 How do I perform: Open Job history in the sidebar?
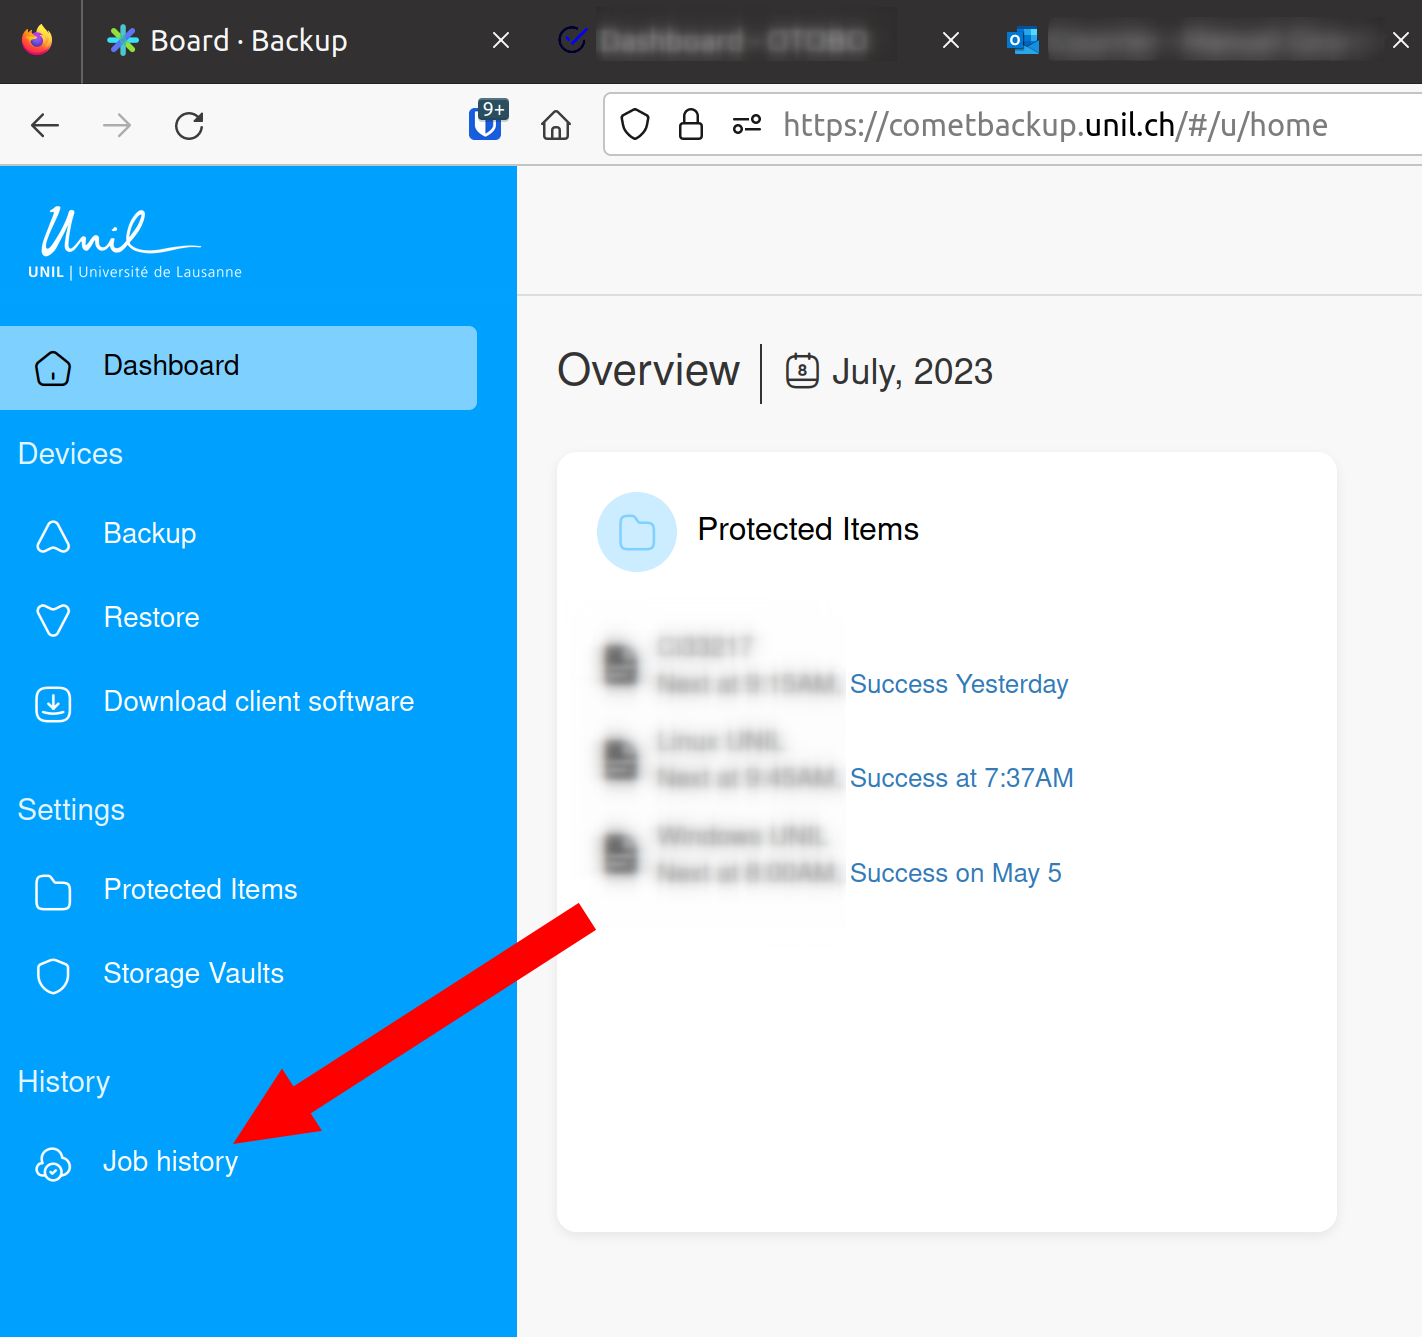(170, 1162)
